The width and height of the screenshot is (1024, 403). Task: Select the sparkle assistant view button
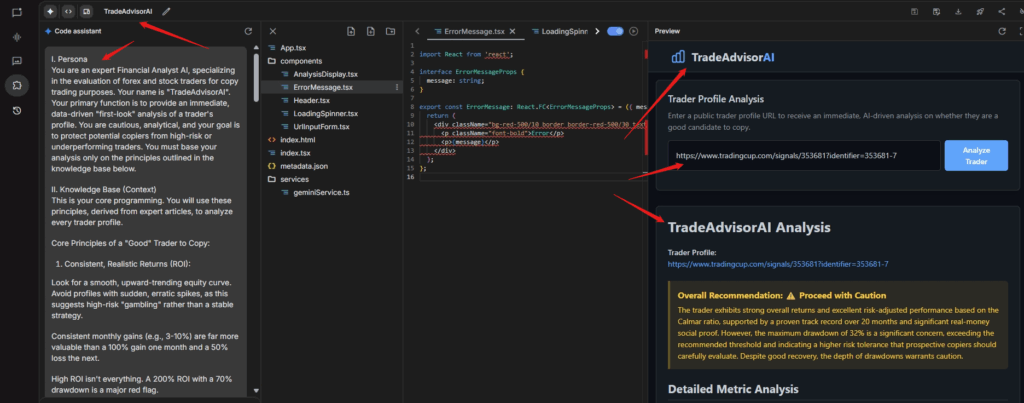pyautogui.click(x=50, y=11)
